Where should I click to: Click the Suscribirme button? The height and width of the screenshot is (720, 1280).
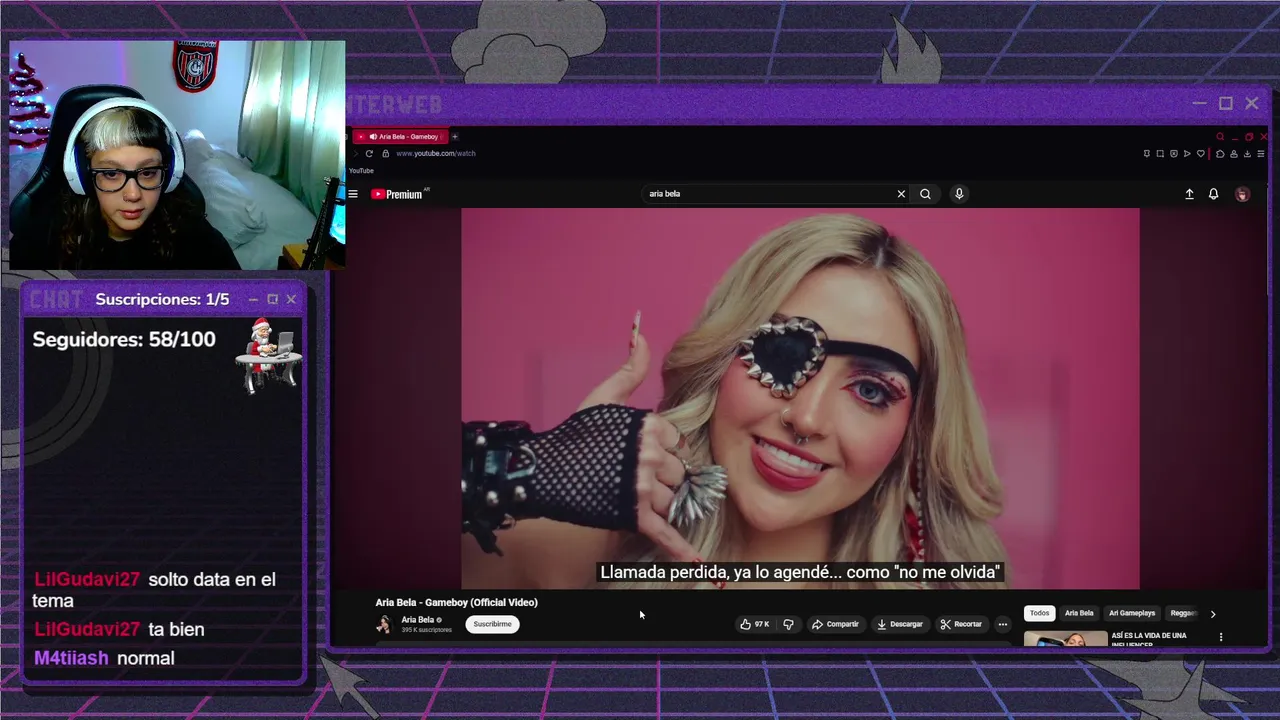click(492, 624)
